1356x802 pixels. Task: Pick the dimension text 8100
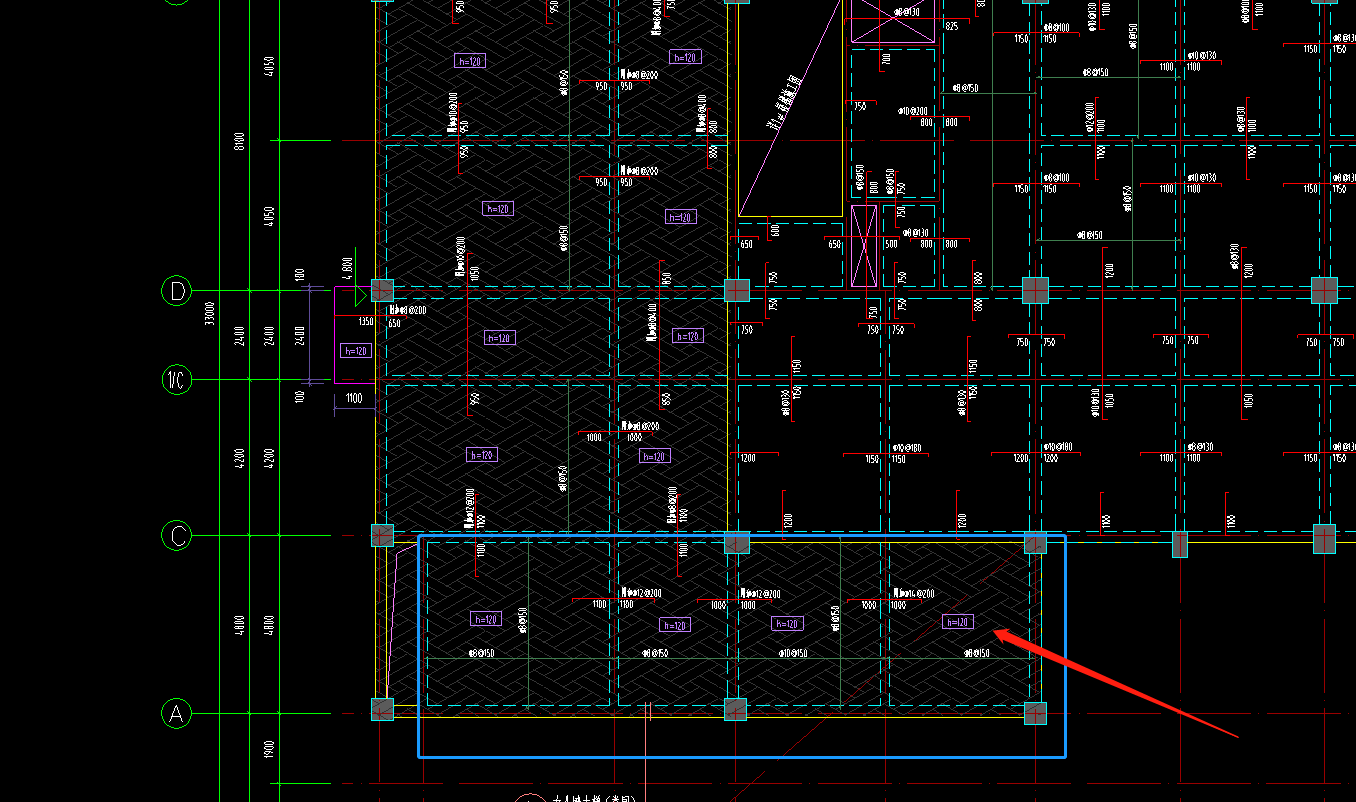point(239,141)
